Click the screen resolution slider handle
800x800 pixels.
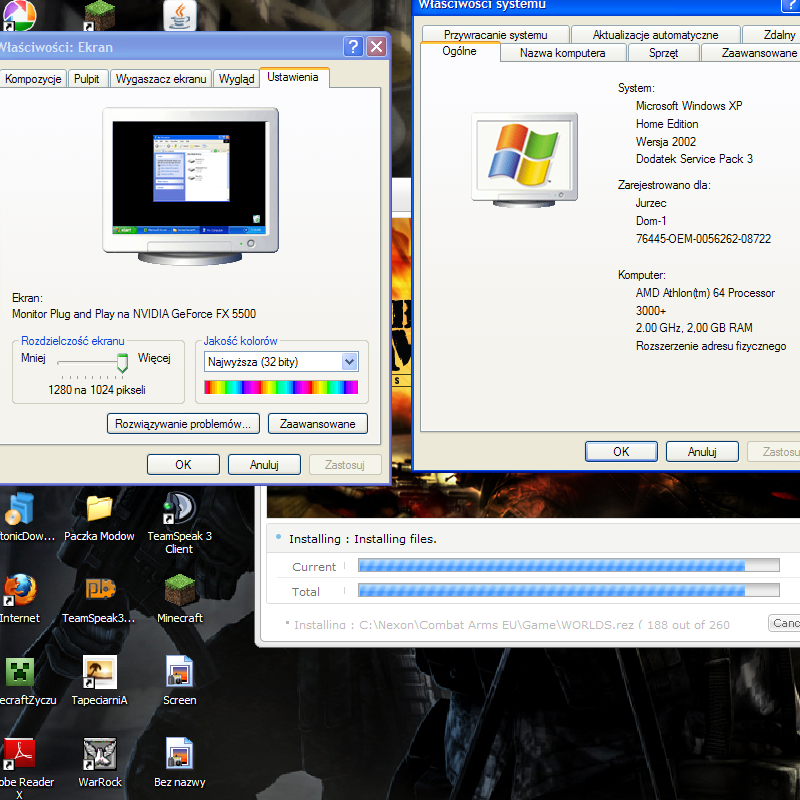point(122,362)
